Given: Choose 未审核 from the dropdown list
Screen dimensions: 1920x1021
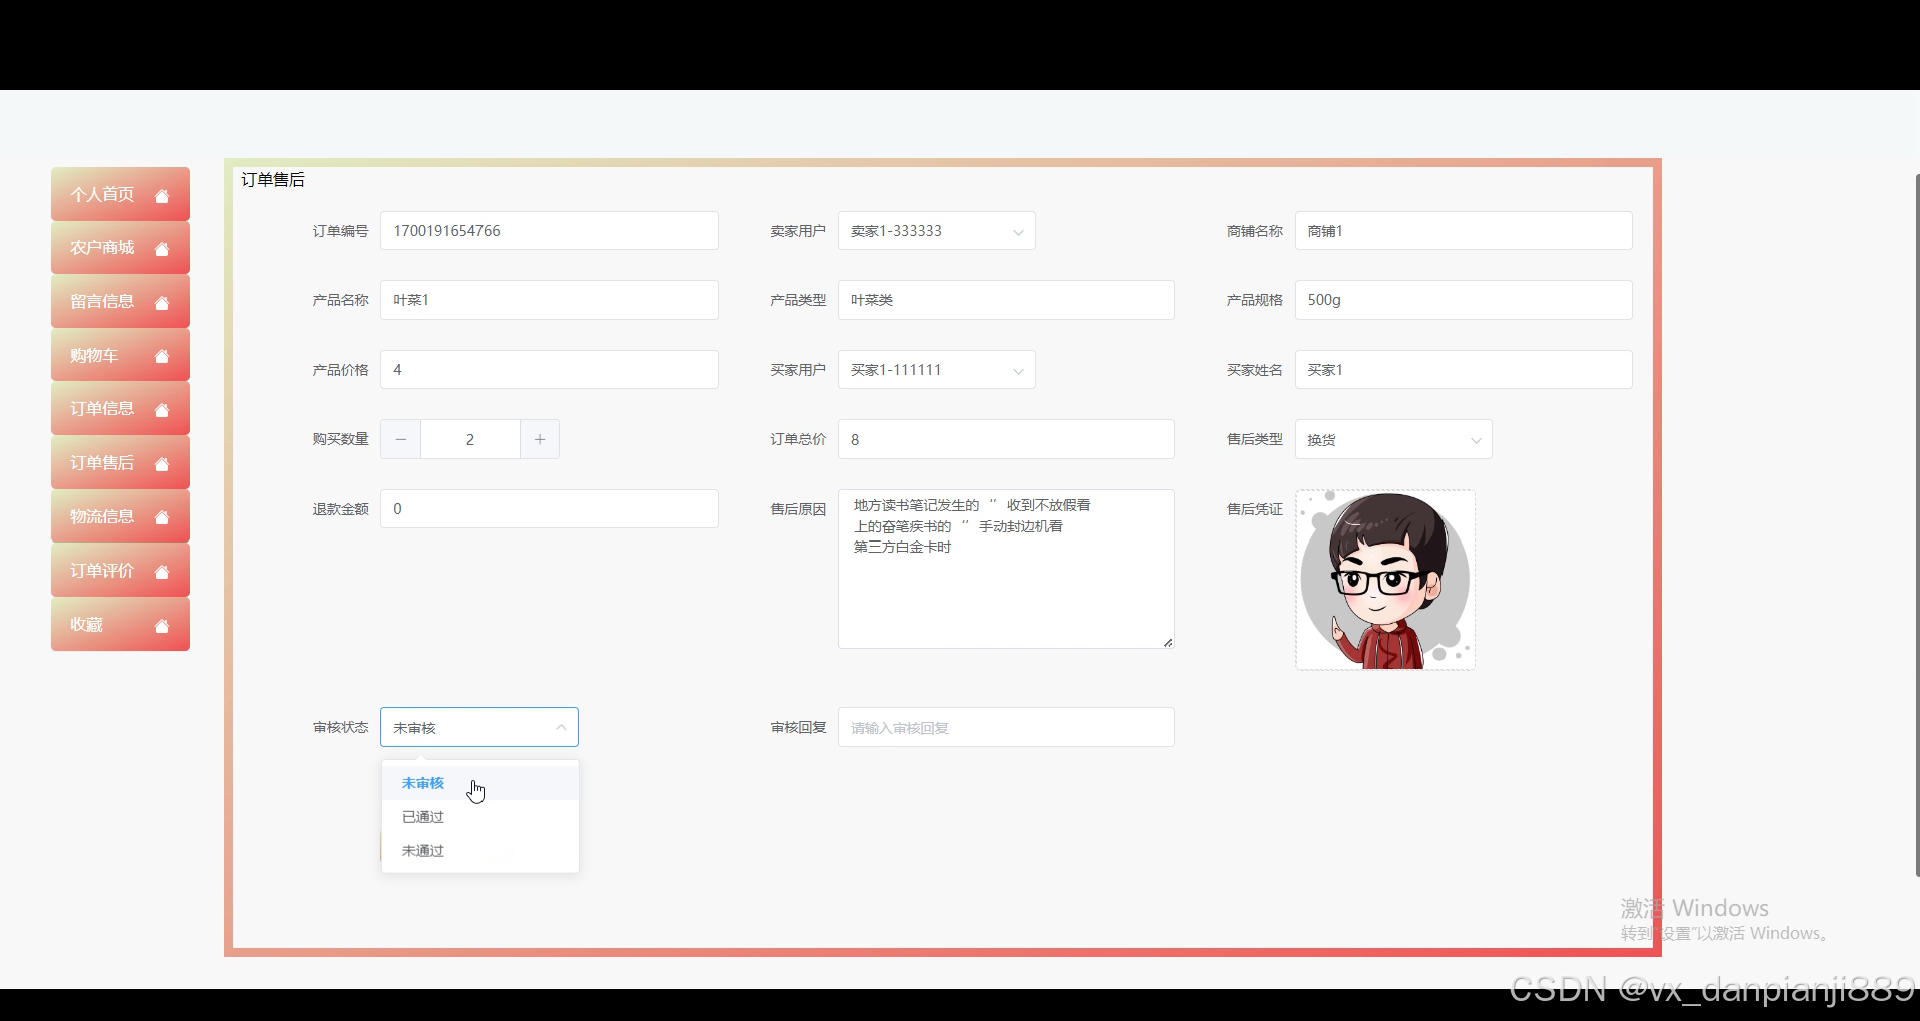Looking at the screenshot, I should (480, 783).
